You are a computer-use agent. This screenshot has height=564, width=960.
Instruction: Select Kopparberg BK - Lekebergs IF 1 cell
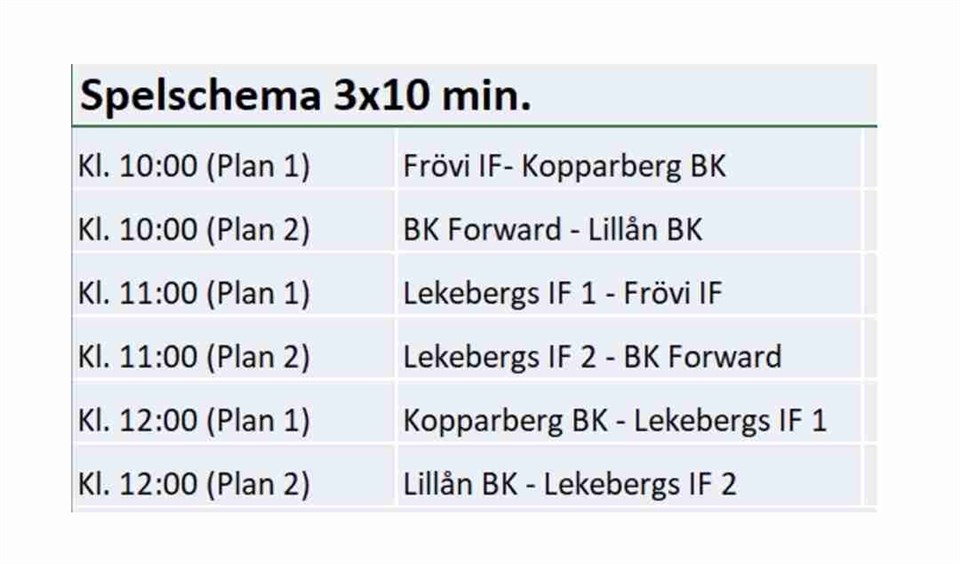click(615, 420)
